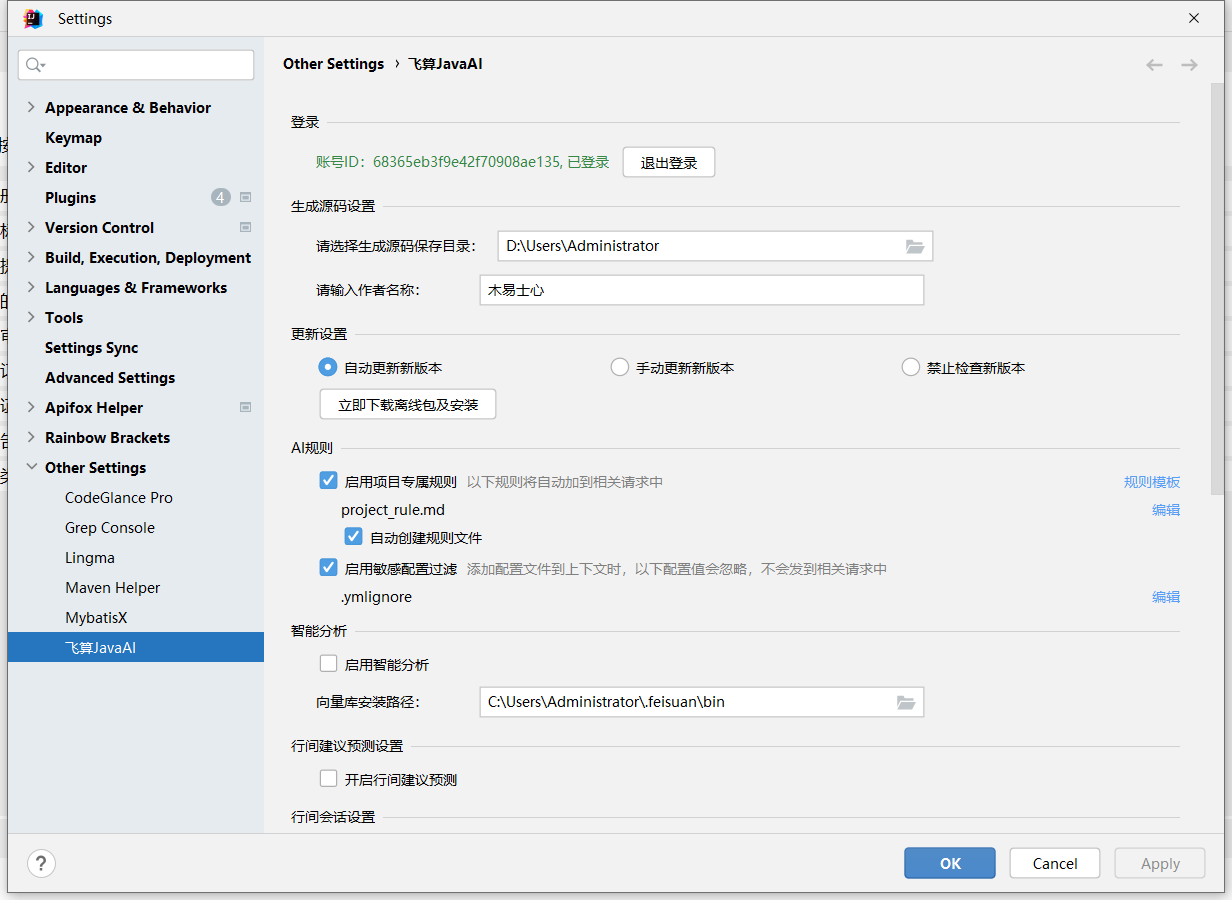This screenshot has height=900, width=1232.
Task: Close the Settings dialog window
Action: pyautogui.click(x=1194, y=18)
